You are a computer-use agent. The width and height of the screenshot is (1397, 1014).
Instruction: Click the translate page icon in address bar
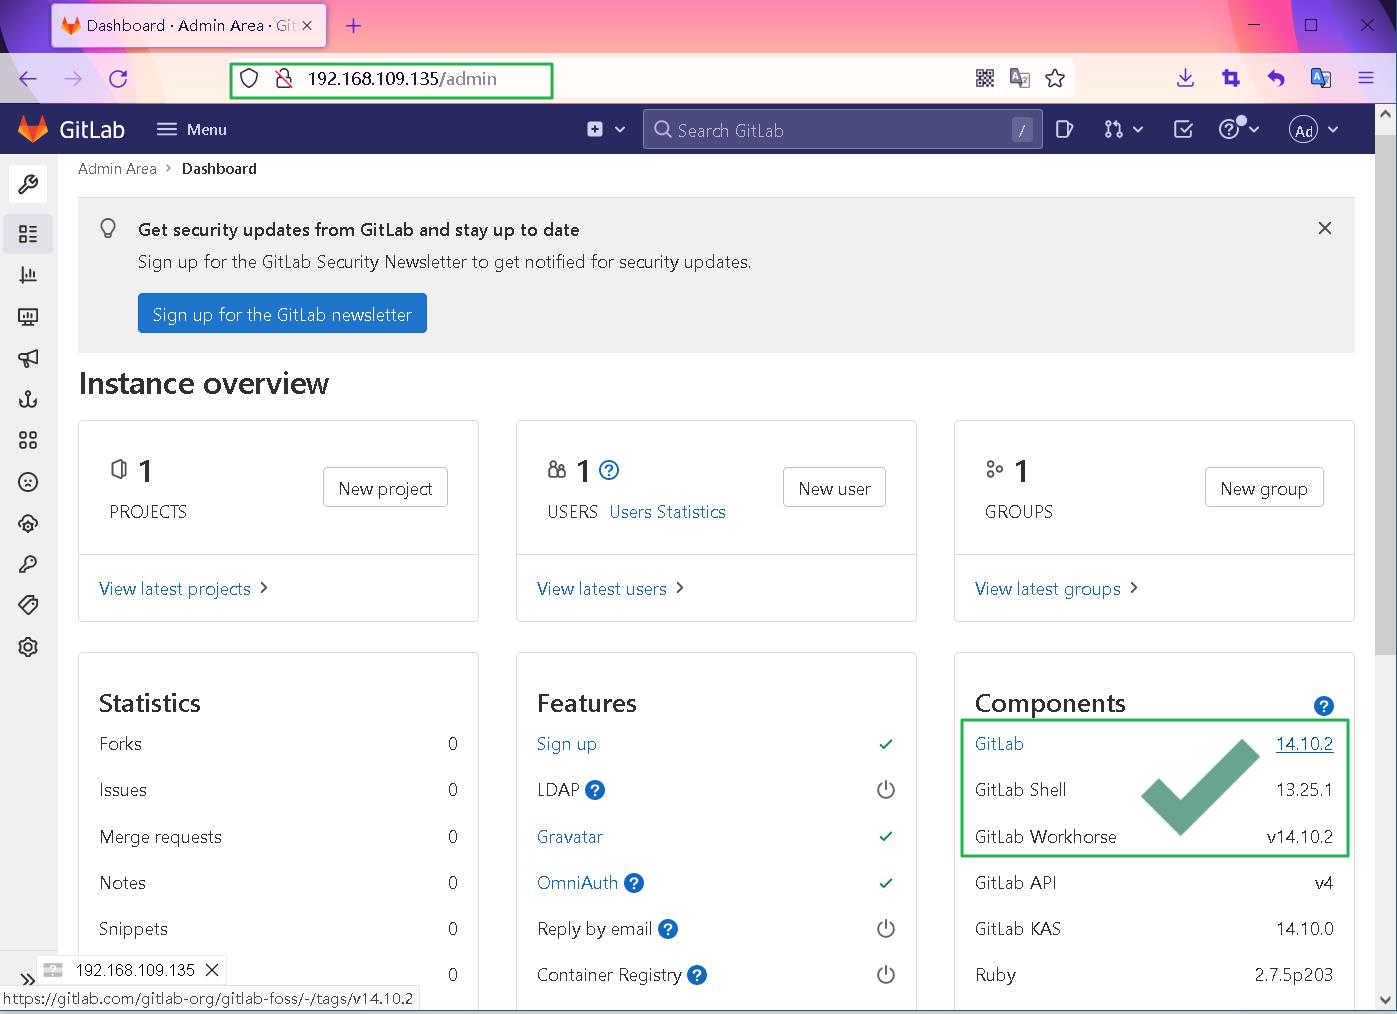pyautogui.click(x=1020, y=78)
